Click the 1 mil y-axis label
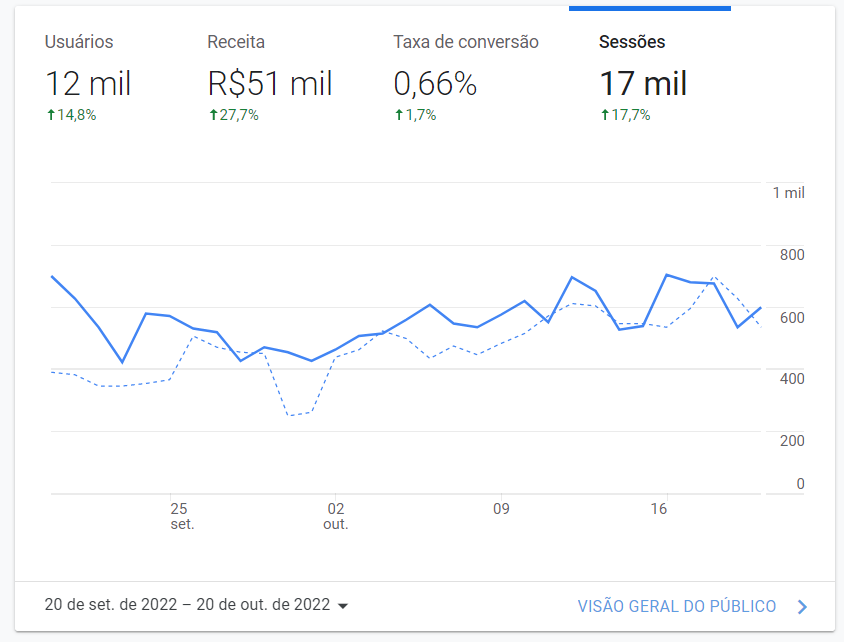 788,193
